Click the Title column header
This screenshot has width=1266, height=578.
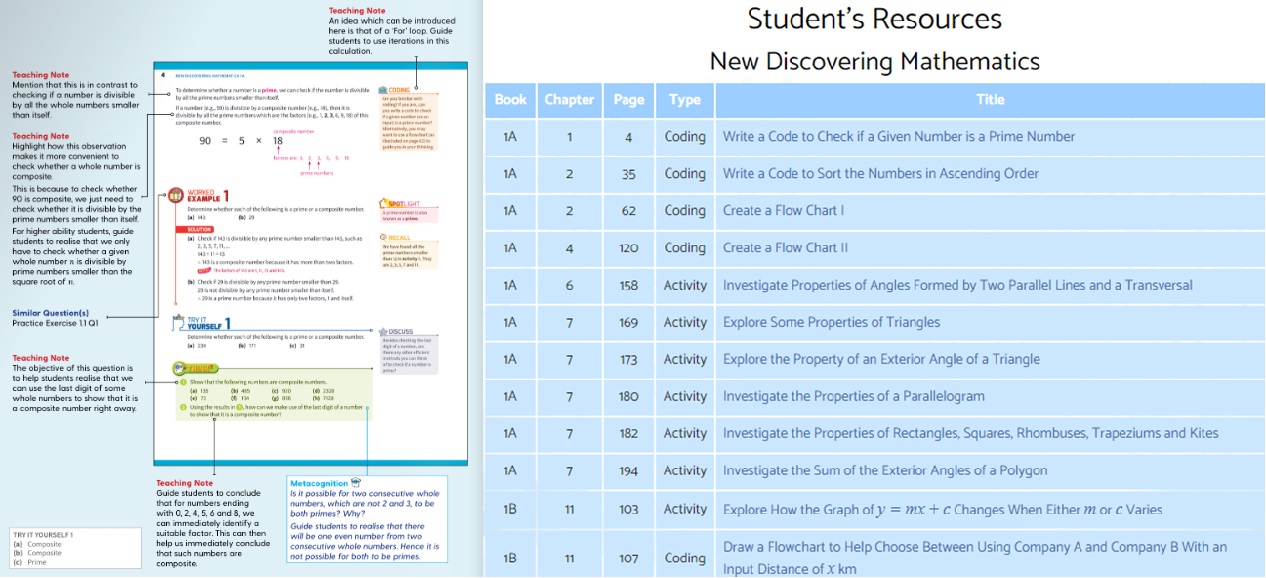click(x=990, y=100)
